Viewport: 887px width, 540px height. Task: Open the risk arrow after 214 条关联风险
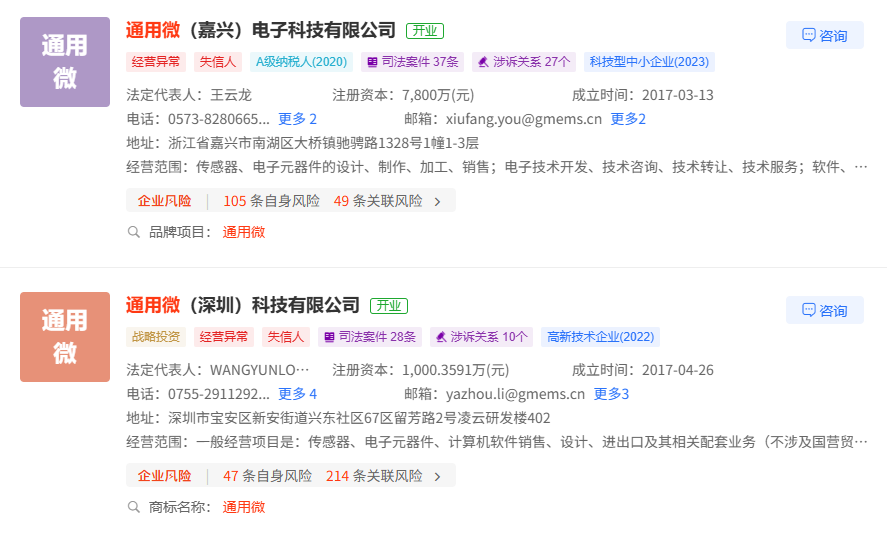pos(437,476)
